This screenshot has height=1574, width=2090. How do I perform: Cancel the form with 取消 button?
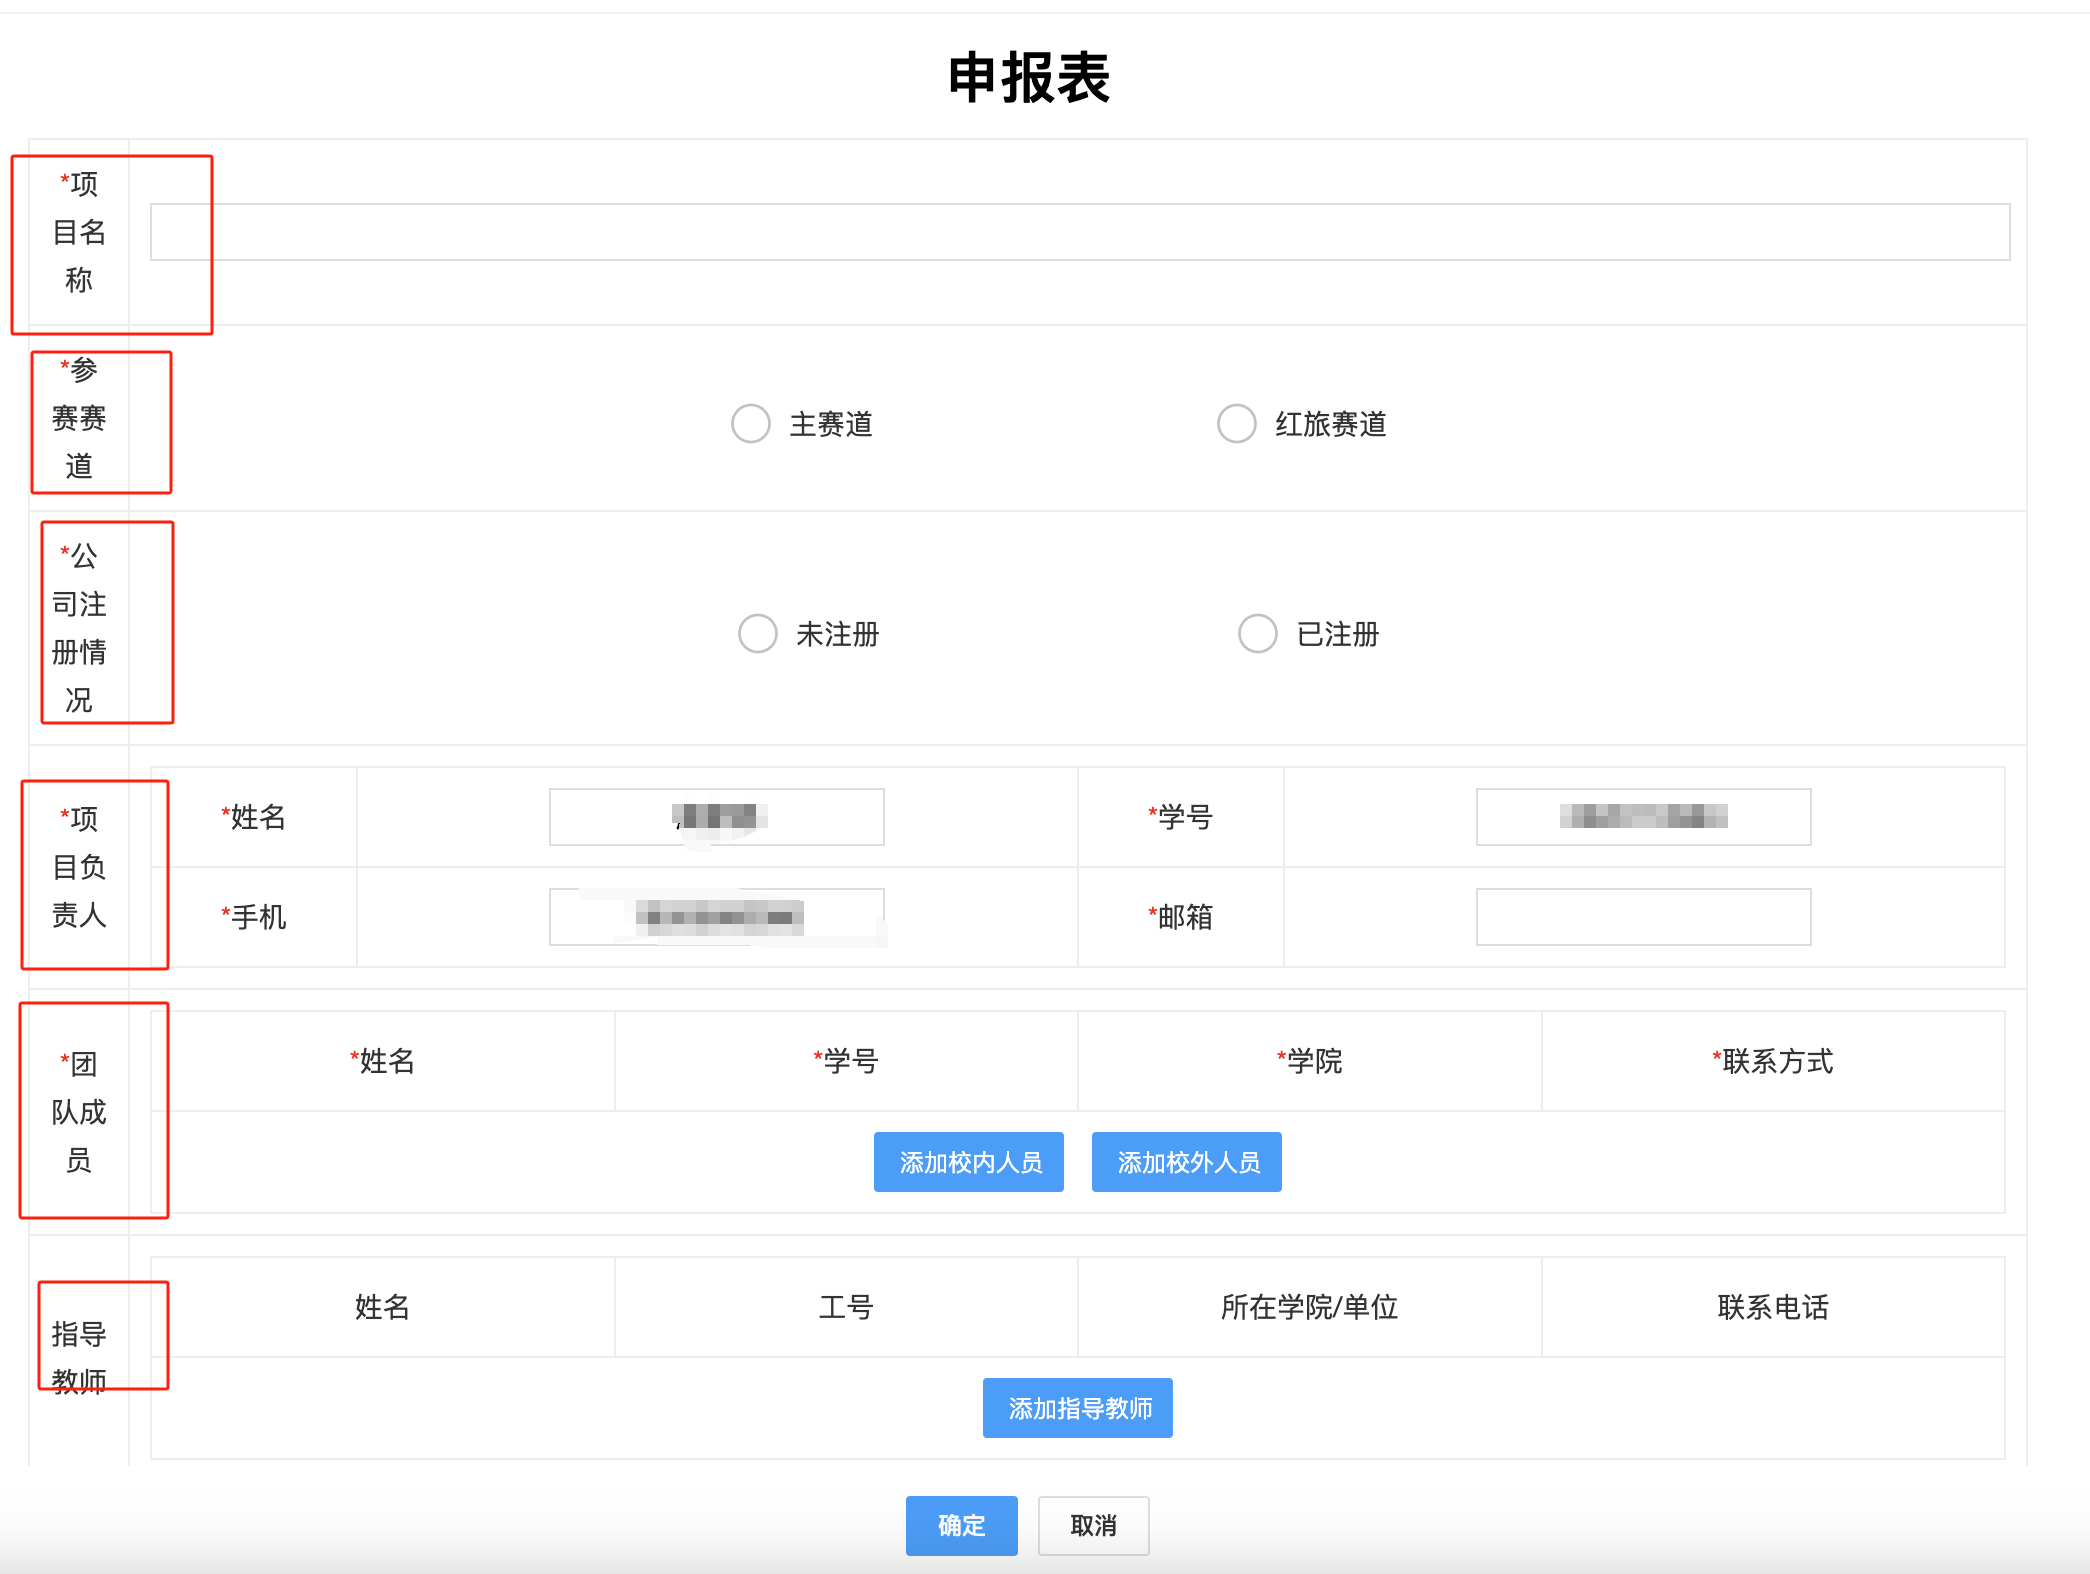pos(1093,1525)
